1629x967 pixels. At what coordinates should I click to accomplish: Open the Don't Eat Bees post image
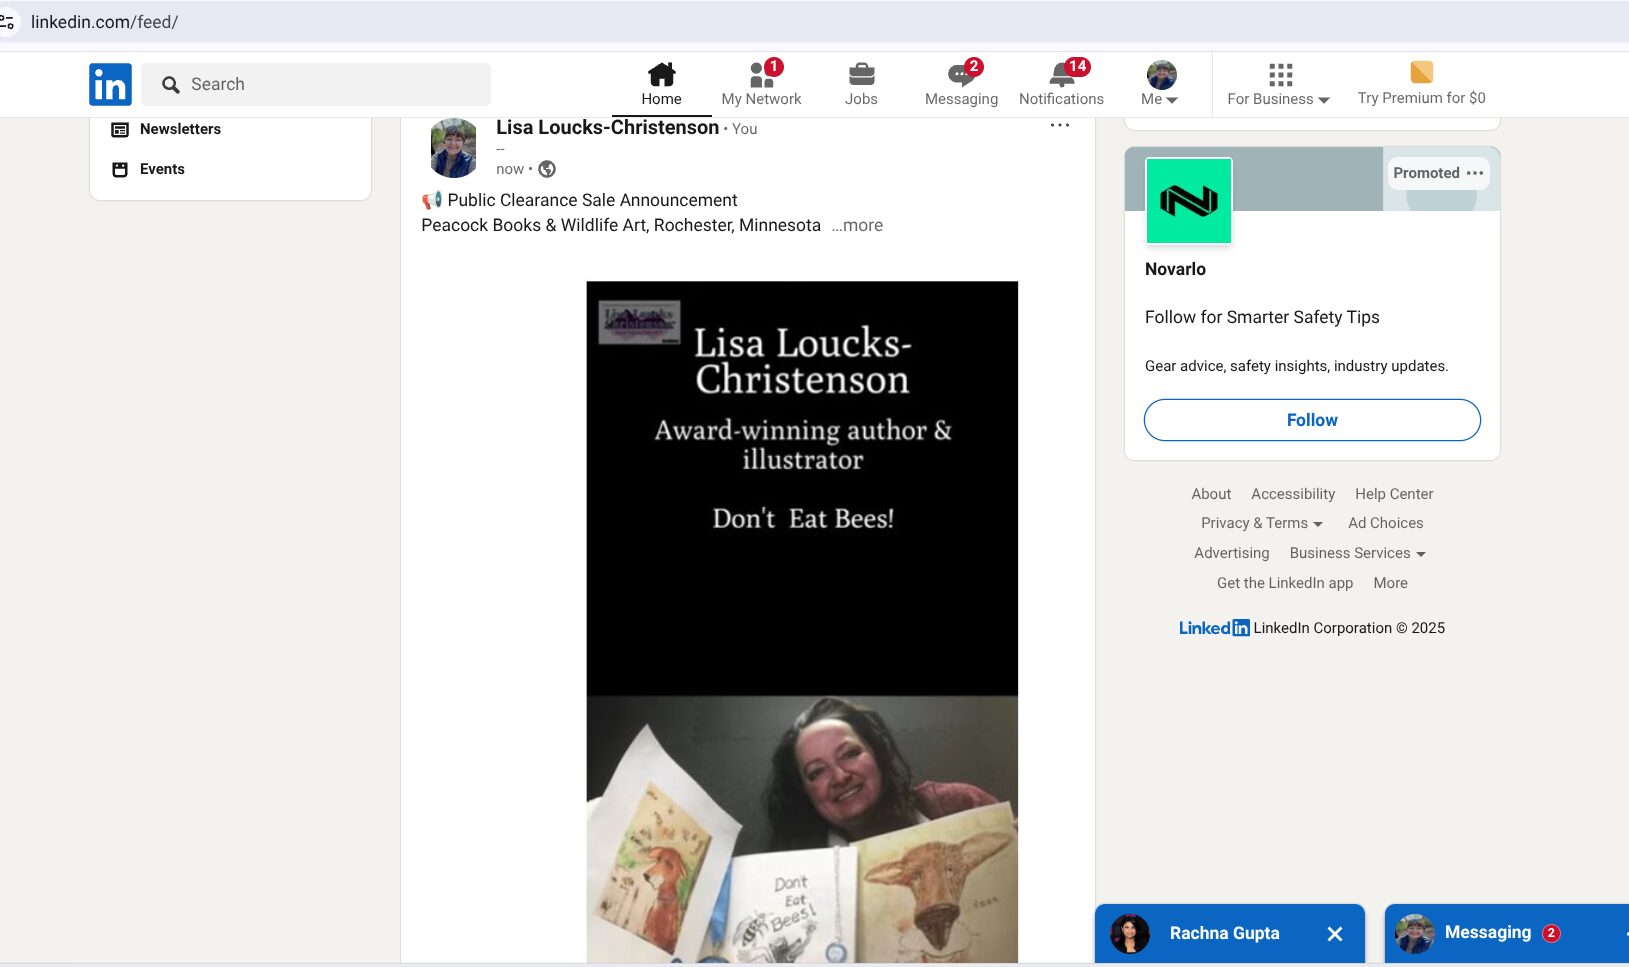pyautogui.click(x=802, y=620)
